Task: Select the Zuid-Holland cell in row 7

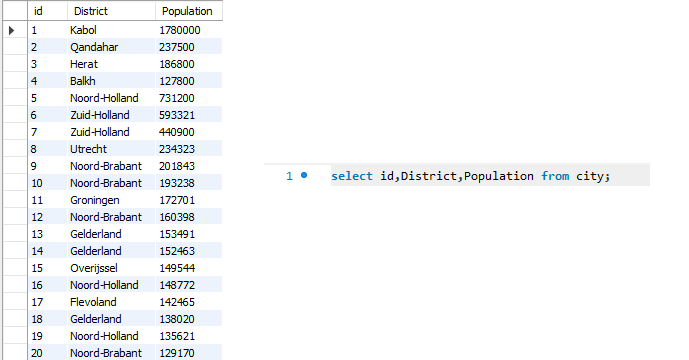Action: 111,132
